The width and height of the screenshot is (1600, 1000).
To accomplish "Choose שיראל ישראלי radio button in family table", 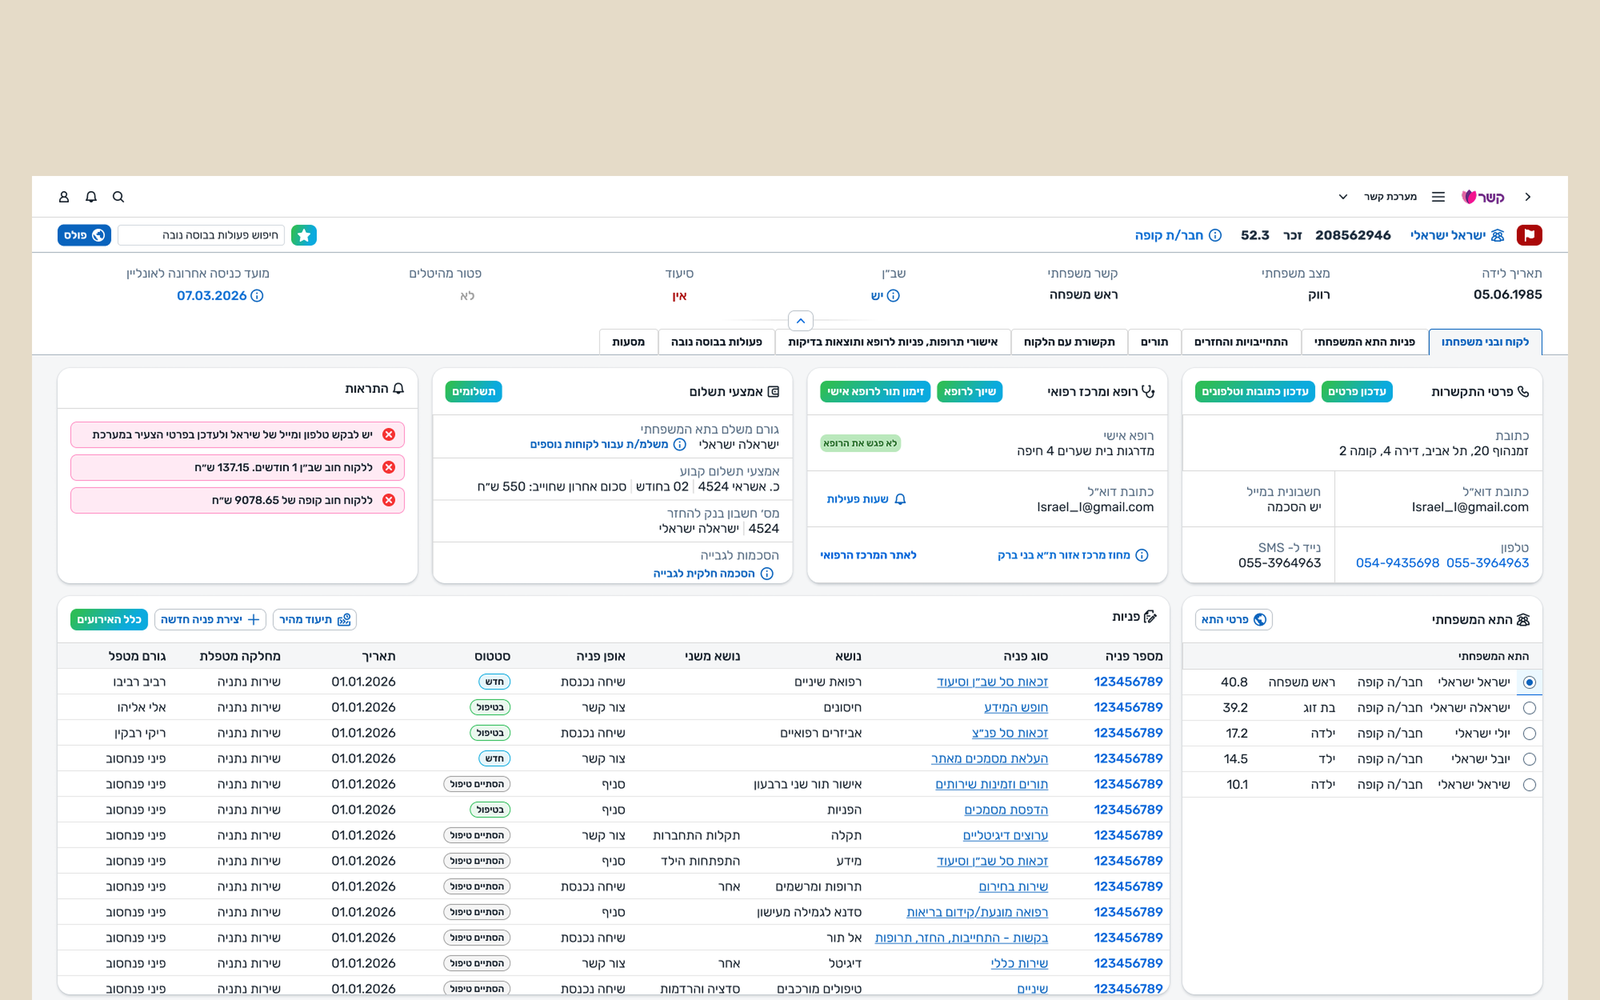I will point(1529,785).
